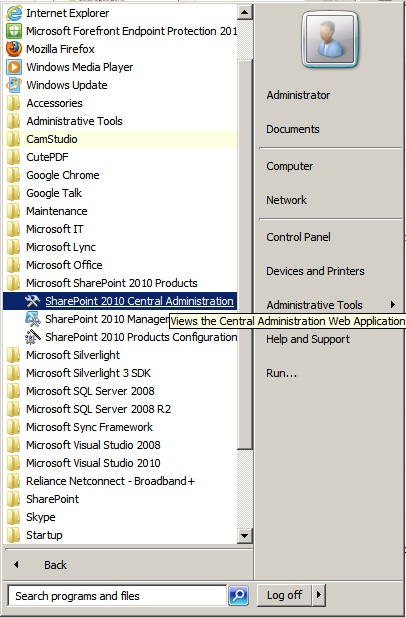The height and width of the screenshot is (618, 406).
Task: Open Devices and Printers
Action: (315, 271)
